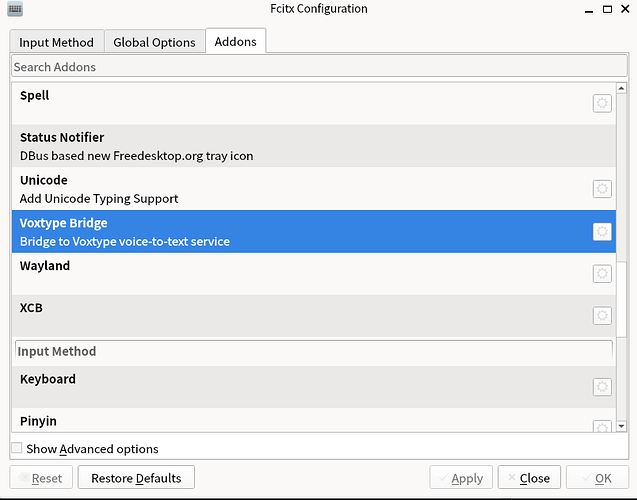Click the Apply button
Viewport: 637px width, 500px height.
point(459,478)
